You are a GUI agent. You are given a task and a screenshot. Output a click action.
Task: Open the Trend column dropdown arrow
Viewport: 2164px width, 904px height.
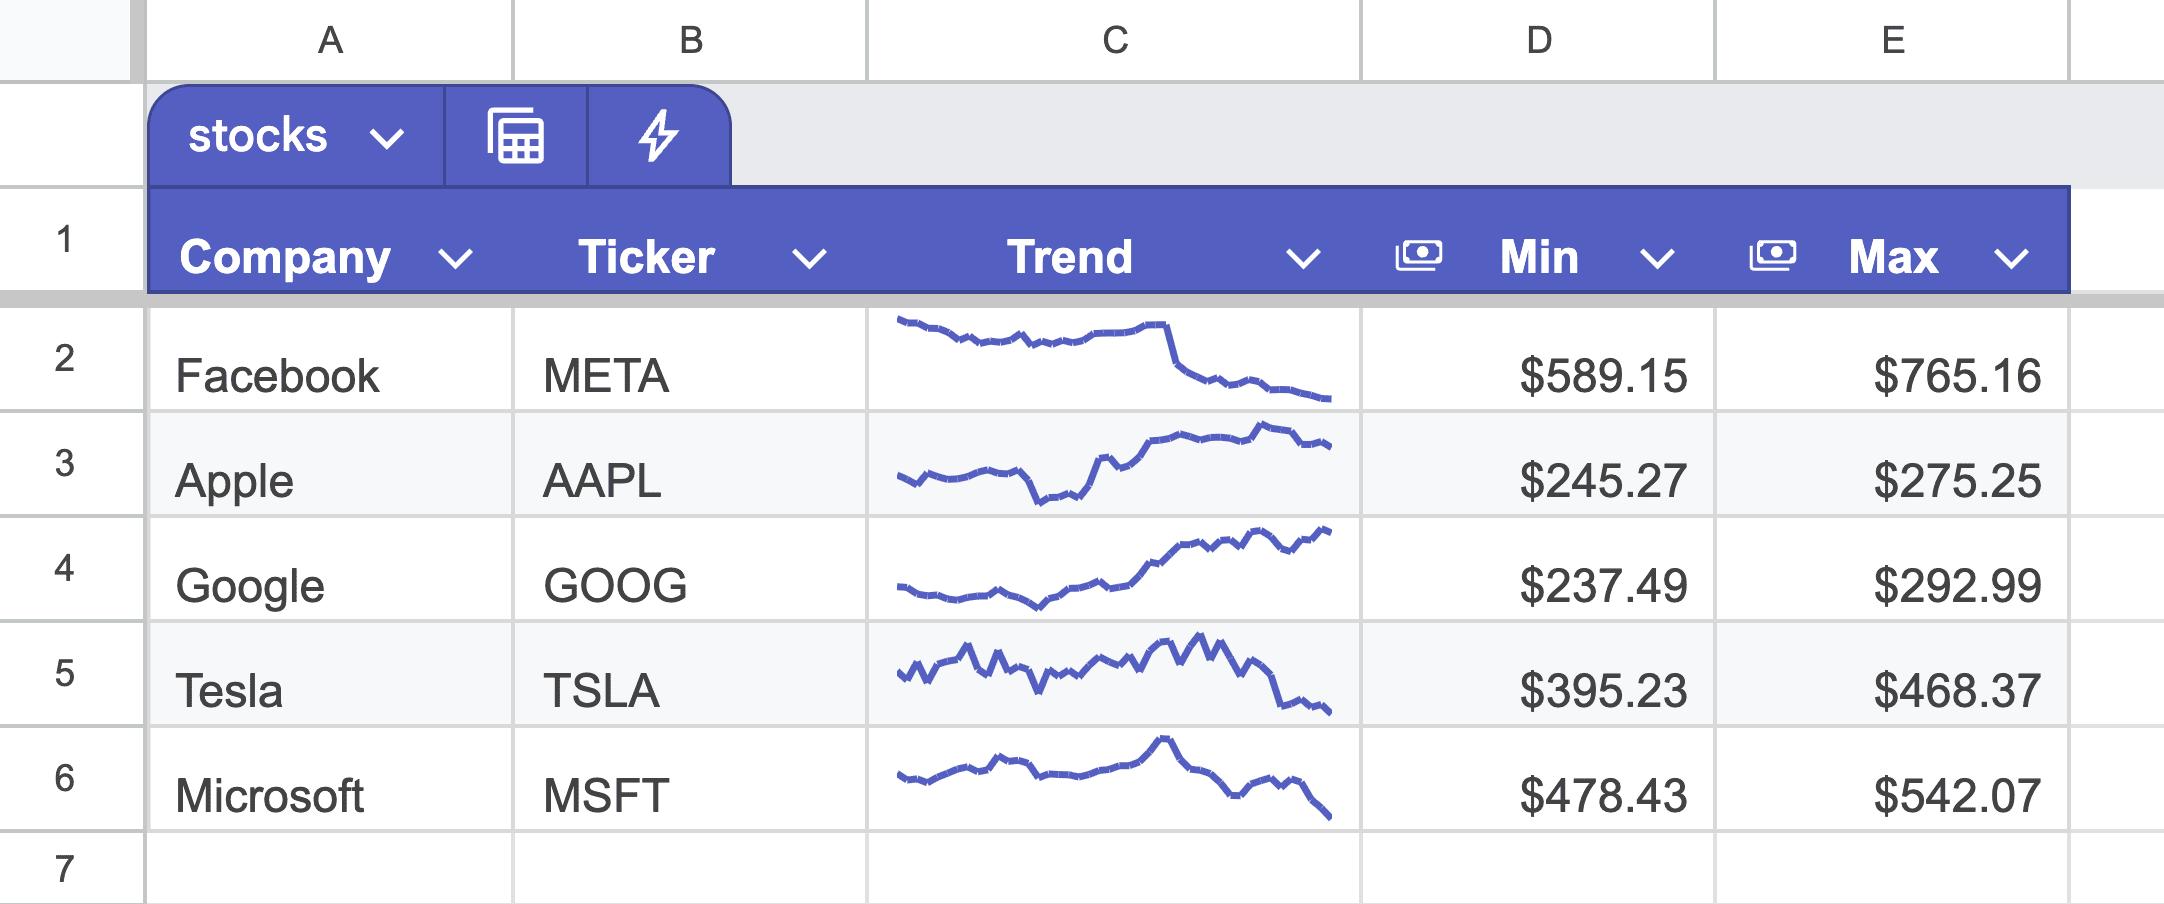coord(1303,259)
